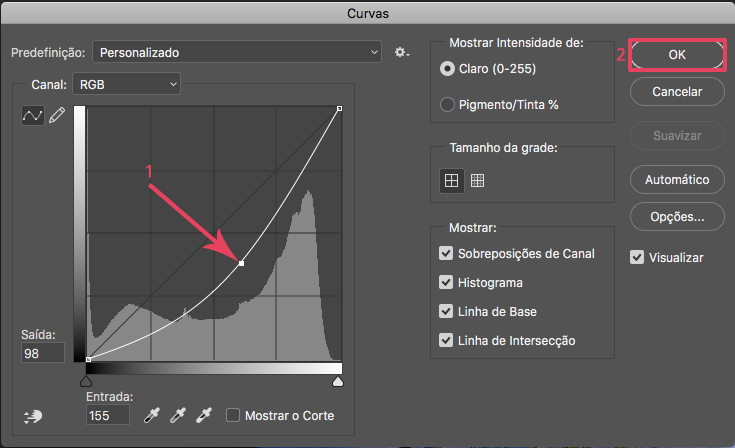This screenshot has height=448, width=735.
Task: Click the black point input slider triangle
Action: point(86,381)
